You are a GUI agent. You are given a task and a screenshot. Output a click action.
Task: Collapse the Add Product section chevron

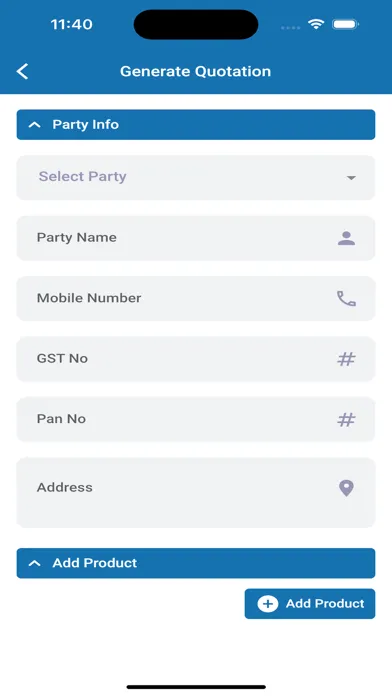pos(34,563)
